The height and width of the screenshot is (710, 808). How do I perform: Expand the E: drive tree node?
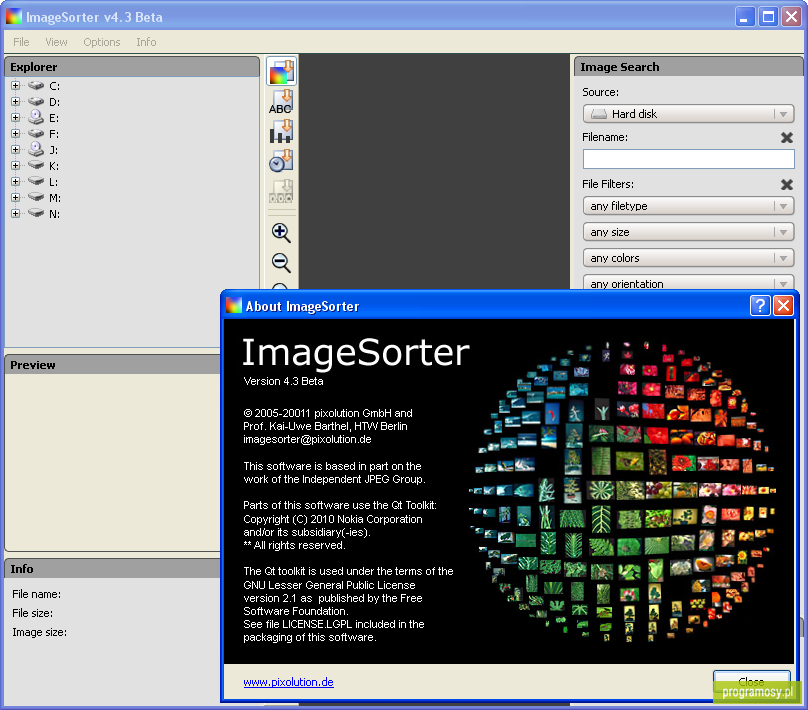(15, 117)
